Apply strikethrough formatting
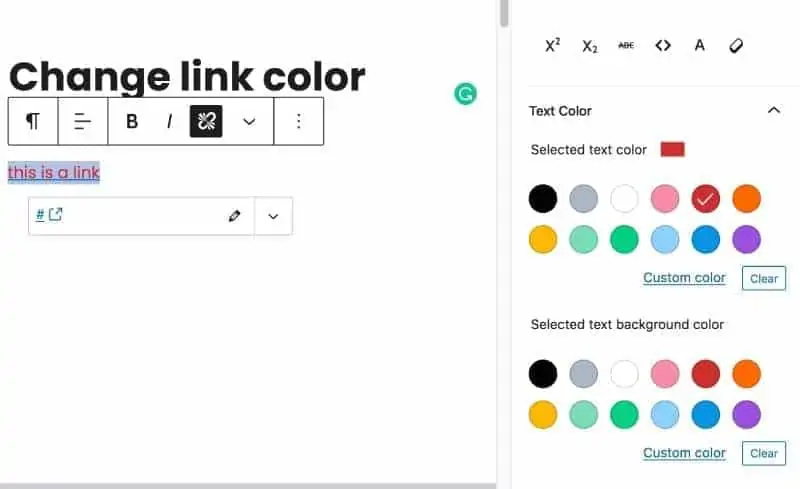 pos(626,45)
